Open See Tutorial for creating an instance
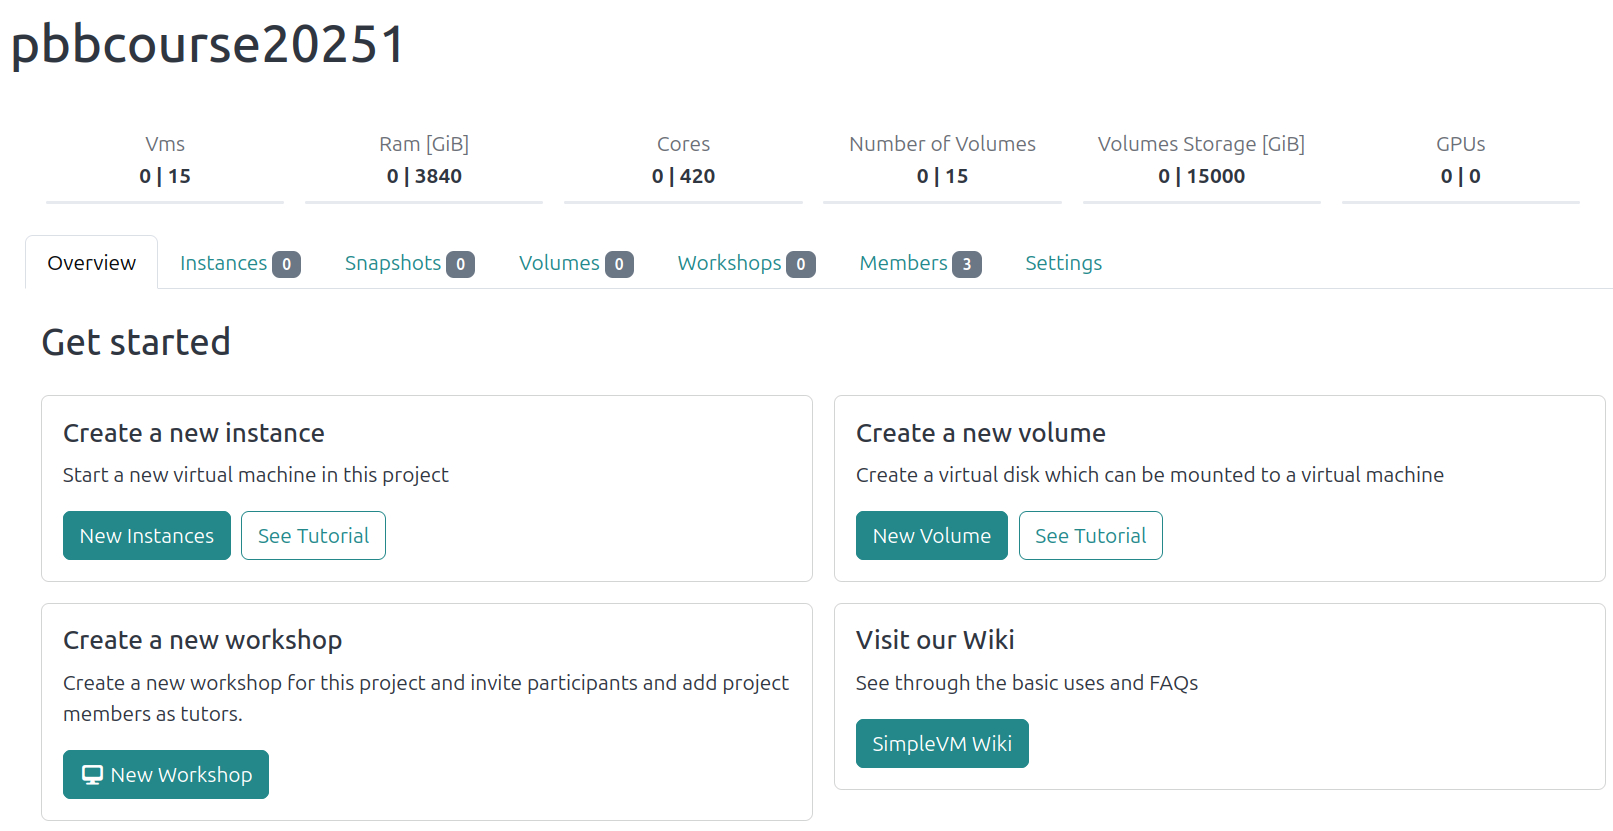 [x=313, y=536]
